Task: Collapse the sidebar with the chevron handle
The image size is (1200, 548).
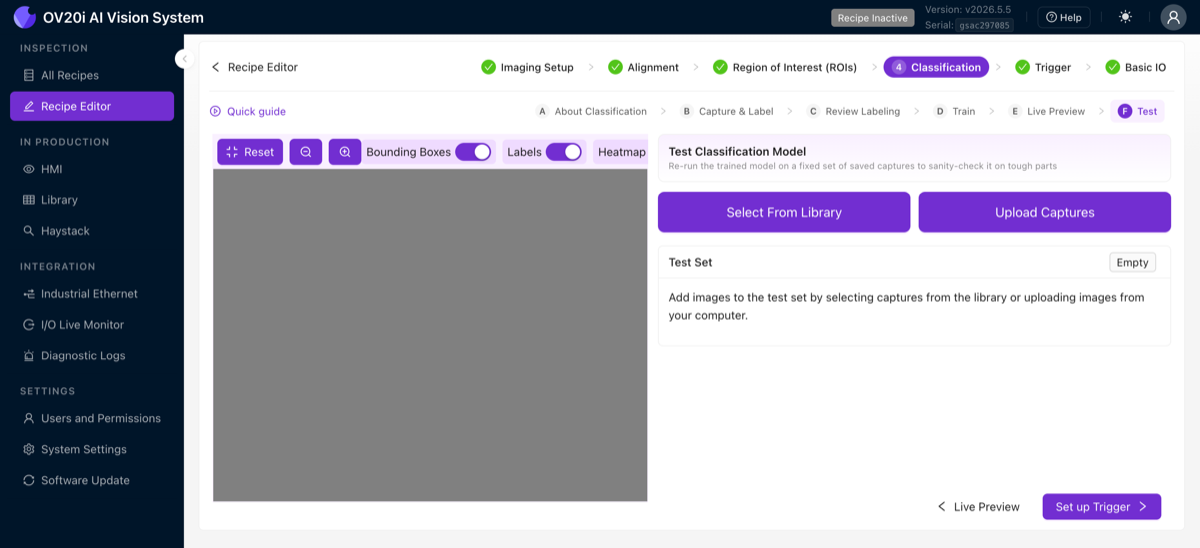Action: click(183, 59)
